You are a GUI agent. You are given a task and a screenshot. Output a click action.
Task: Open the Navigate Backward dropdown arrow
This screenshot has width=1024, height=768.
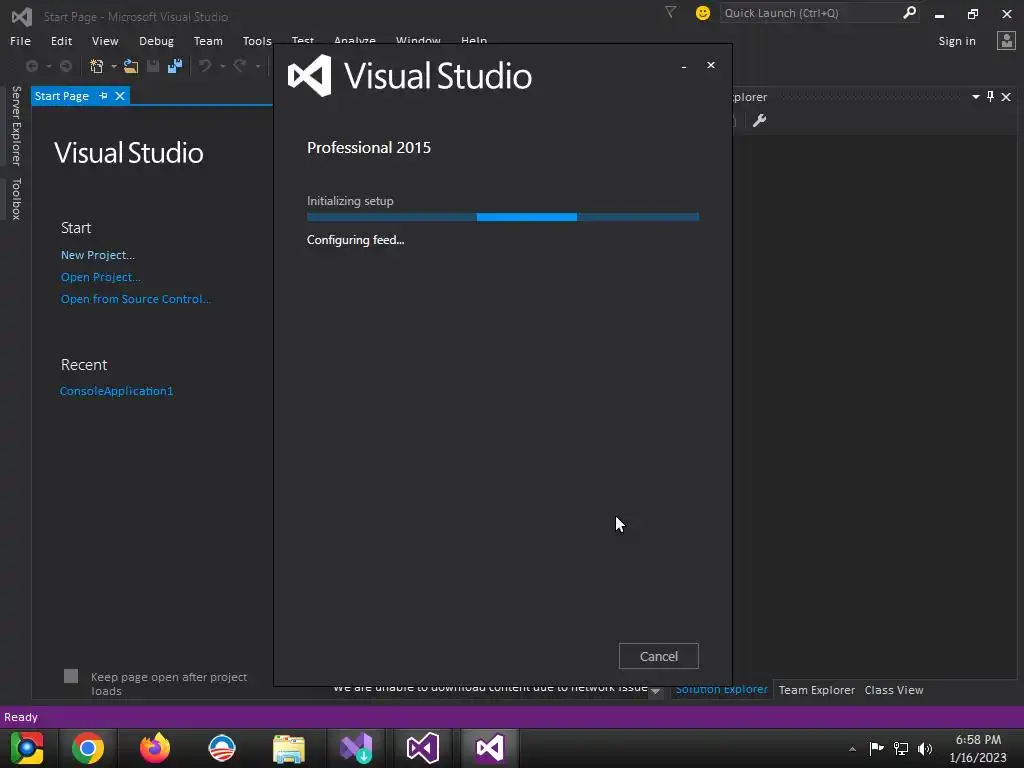tap(48, 66)
